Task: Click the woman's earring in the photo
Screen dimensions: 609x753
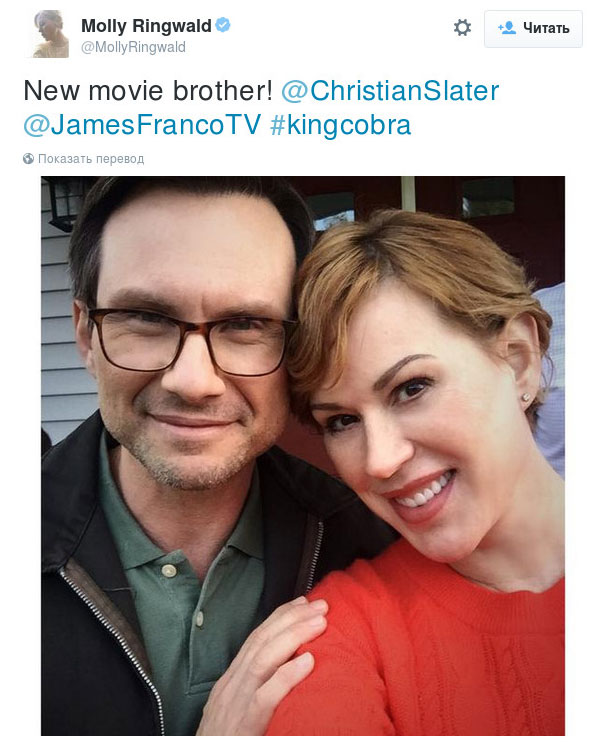Action: [x=526, y=397]
